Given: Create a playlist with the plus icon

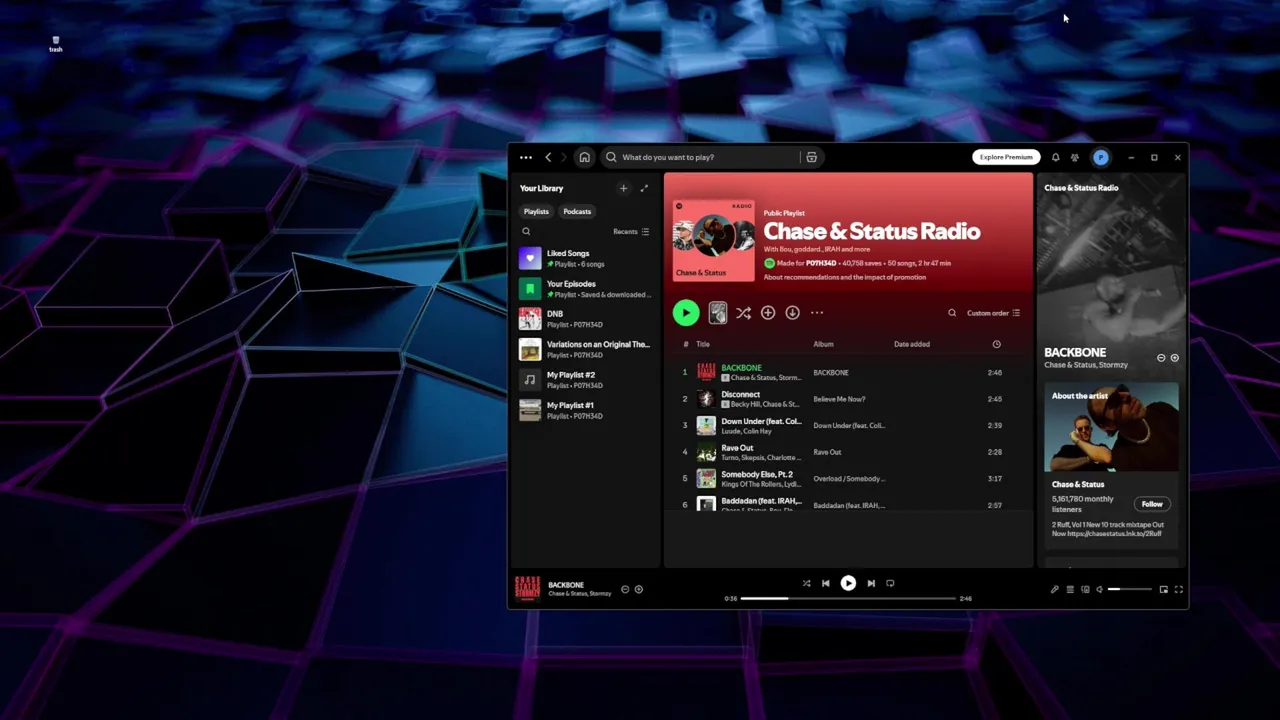Looking at the screenshot, I should pos(623,188).
